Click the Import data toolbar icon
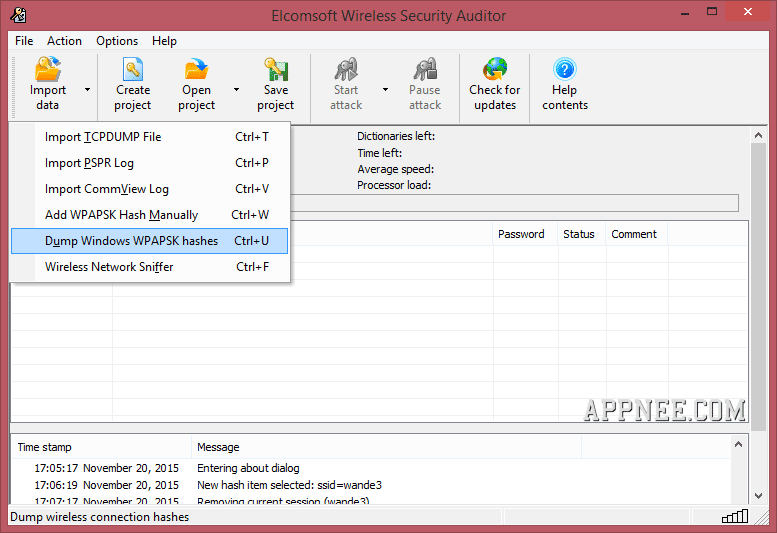The image size is (777, 533). coord(48,69)
